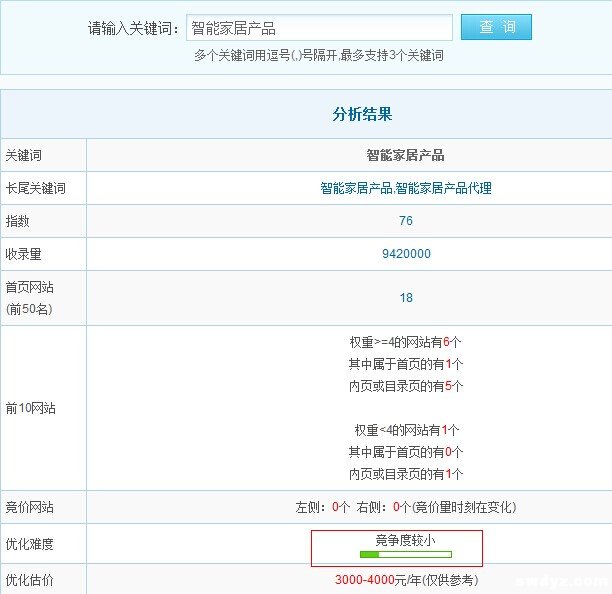Select the 首页网站 row label
This screenshot has height=594, width=612.
point(30,287)
